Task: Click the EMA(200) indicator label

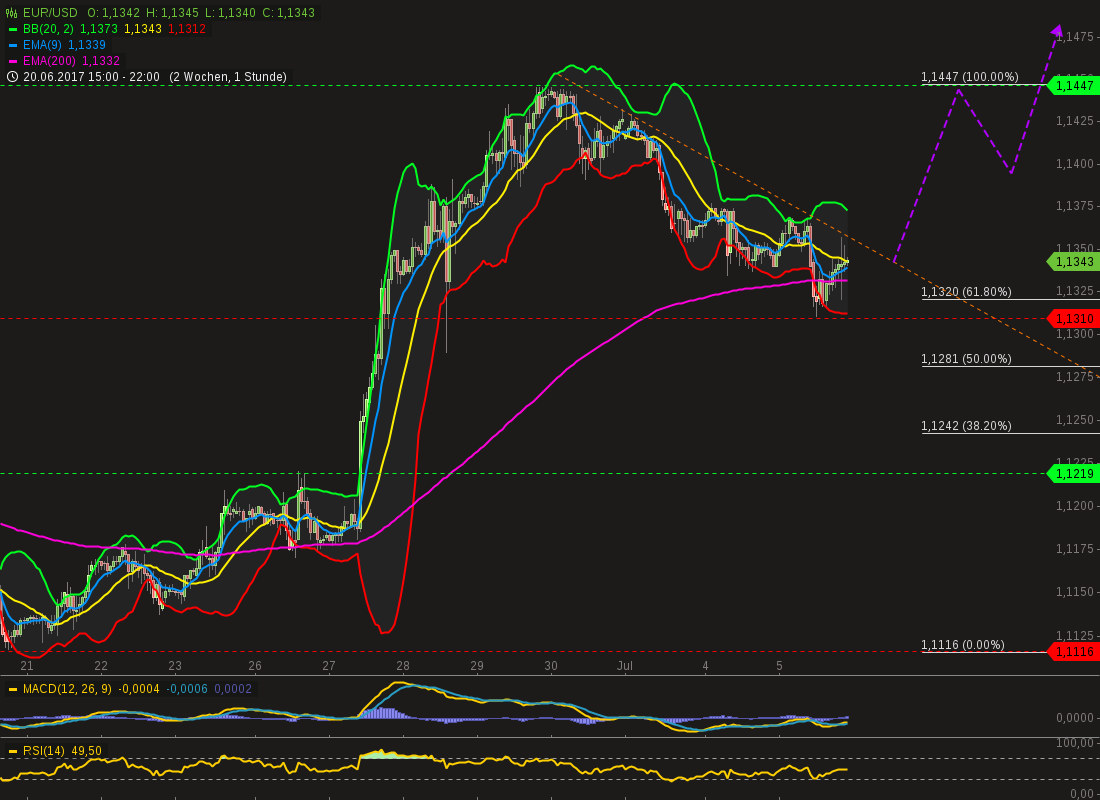Action: point(49,61)
